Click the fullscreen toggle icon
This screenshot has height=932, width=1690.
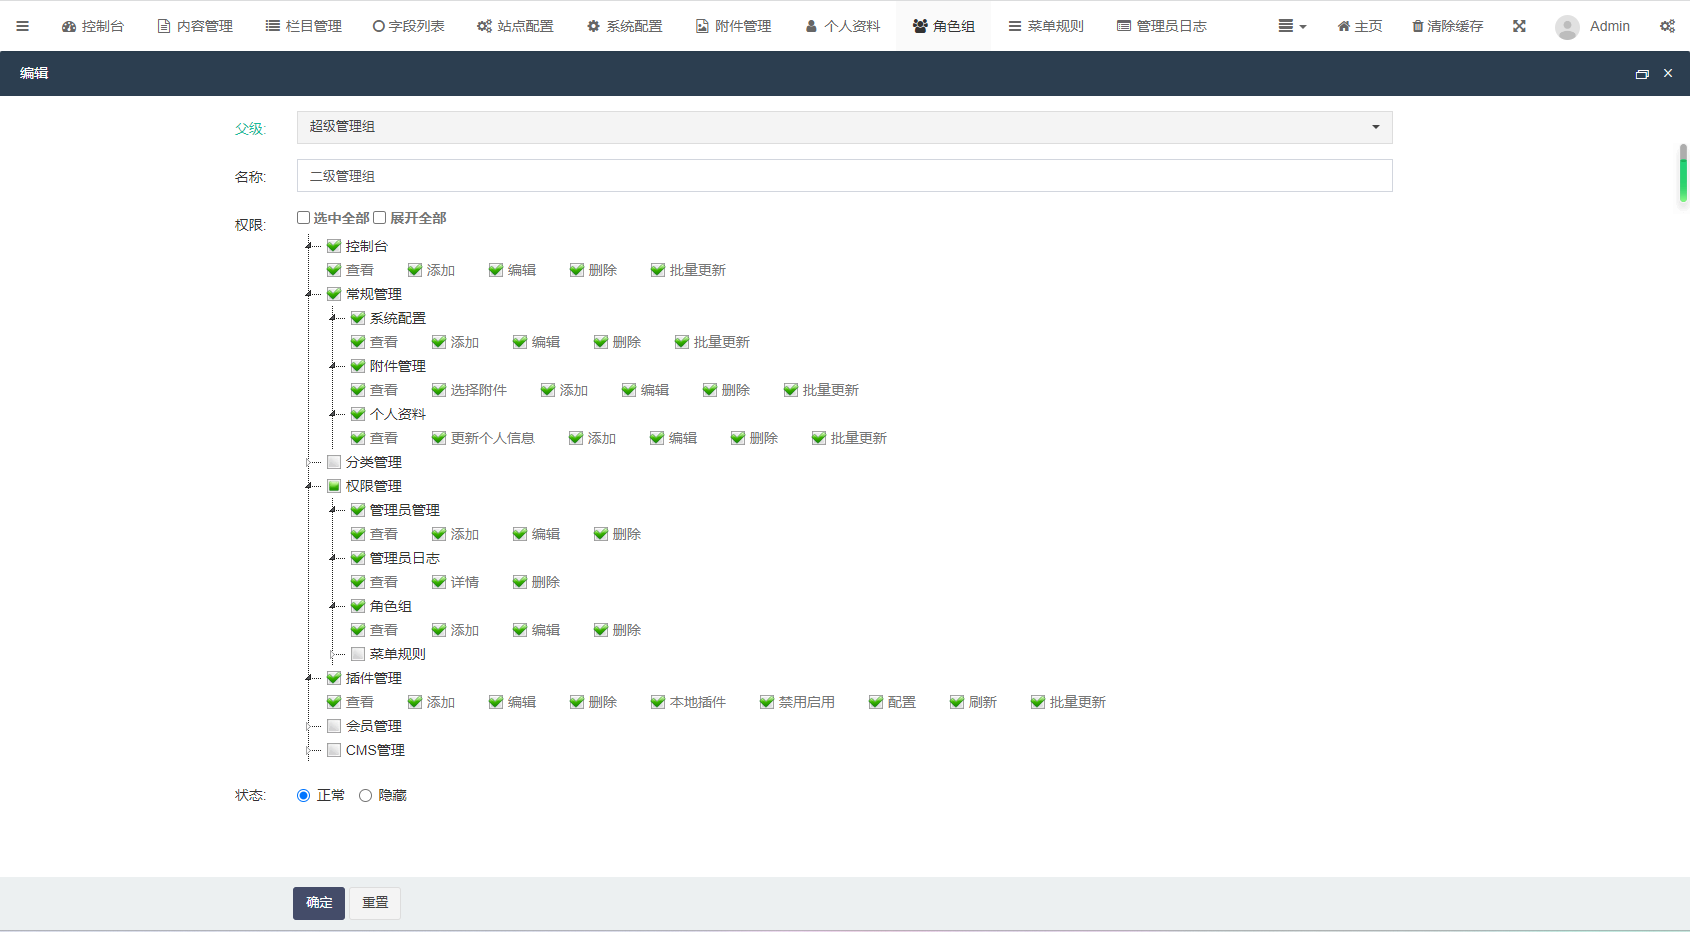coord(1519,26)
